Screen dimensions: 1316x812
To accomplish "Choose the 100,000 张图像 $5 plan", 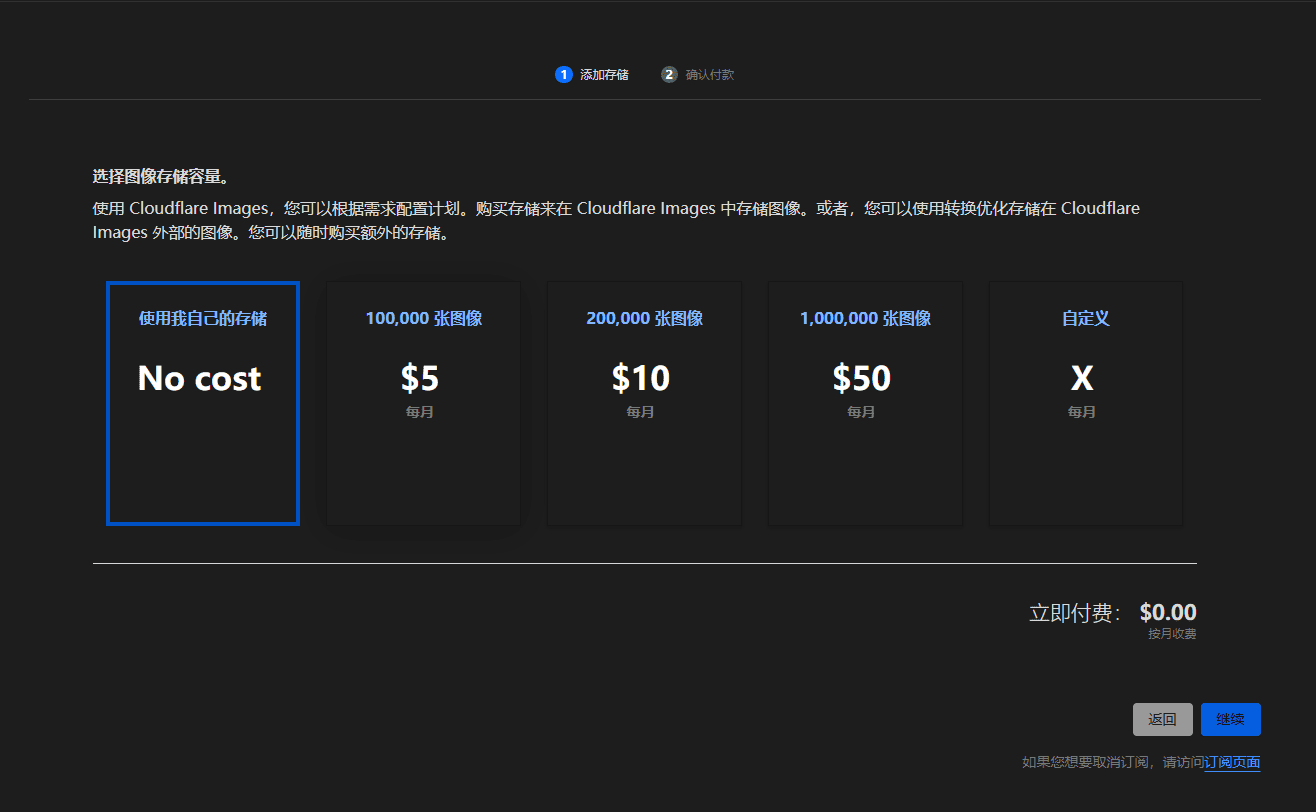I will coord(423,403).
